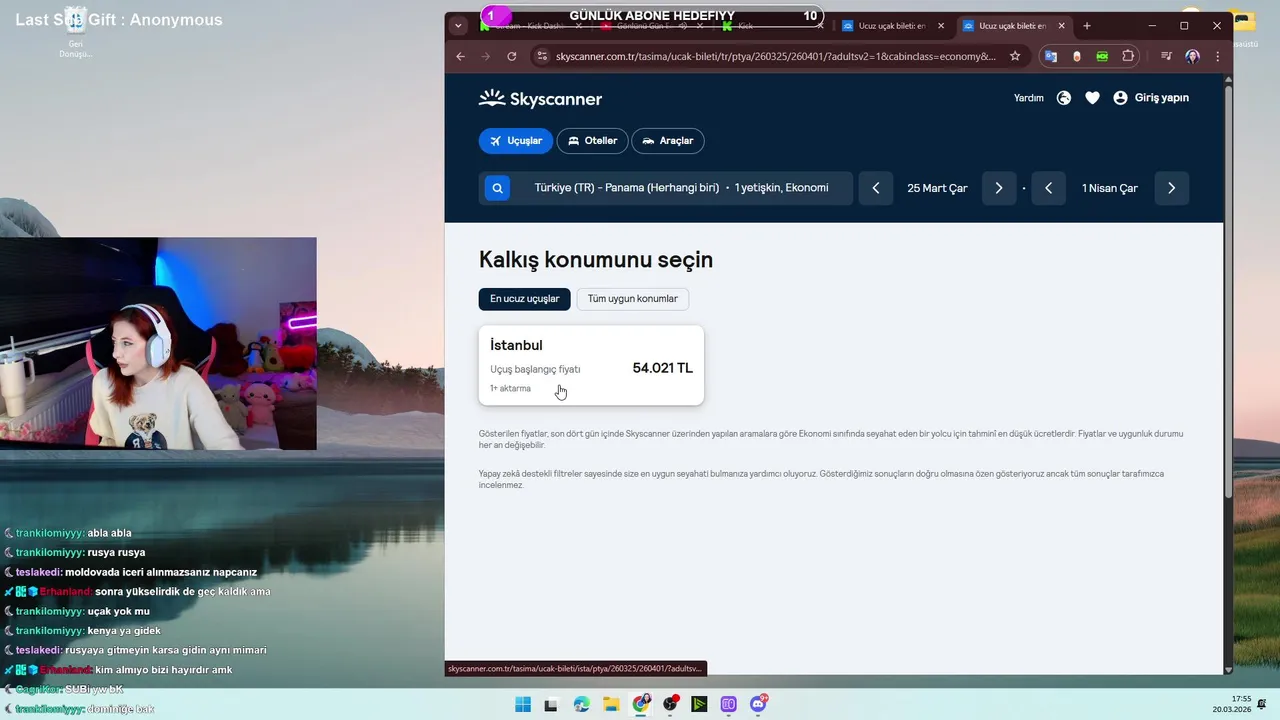
Task: Click the webcam stream overlay
Action: (158, 343)
